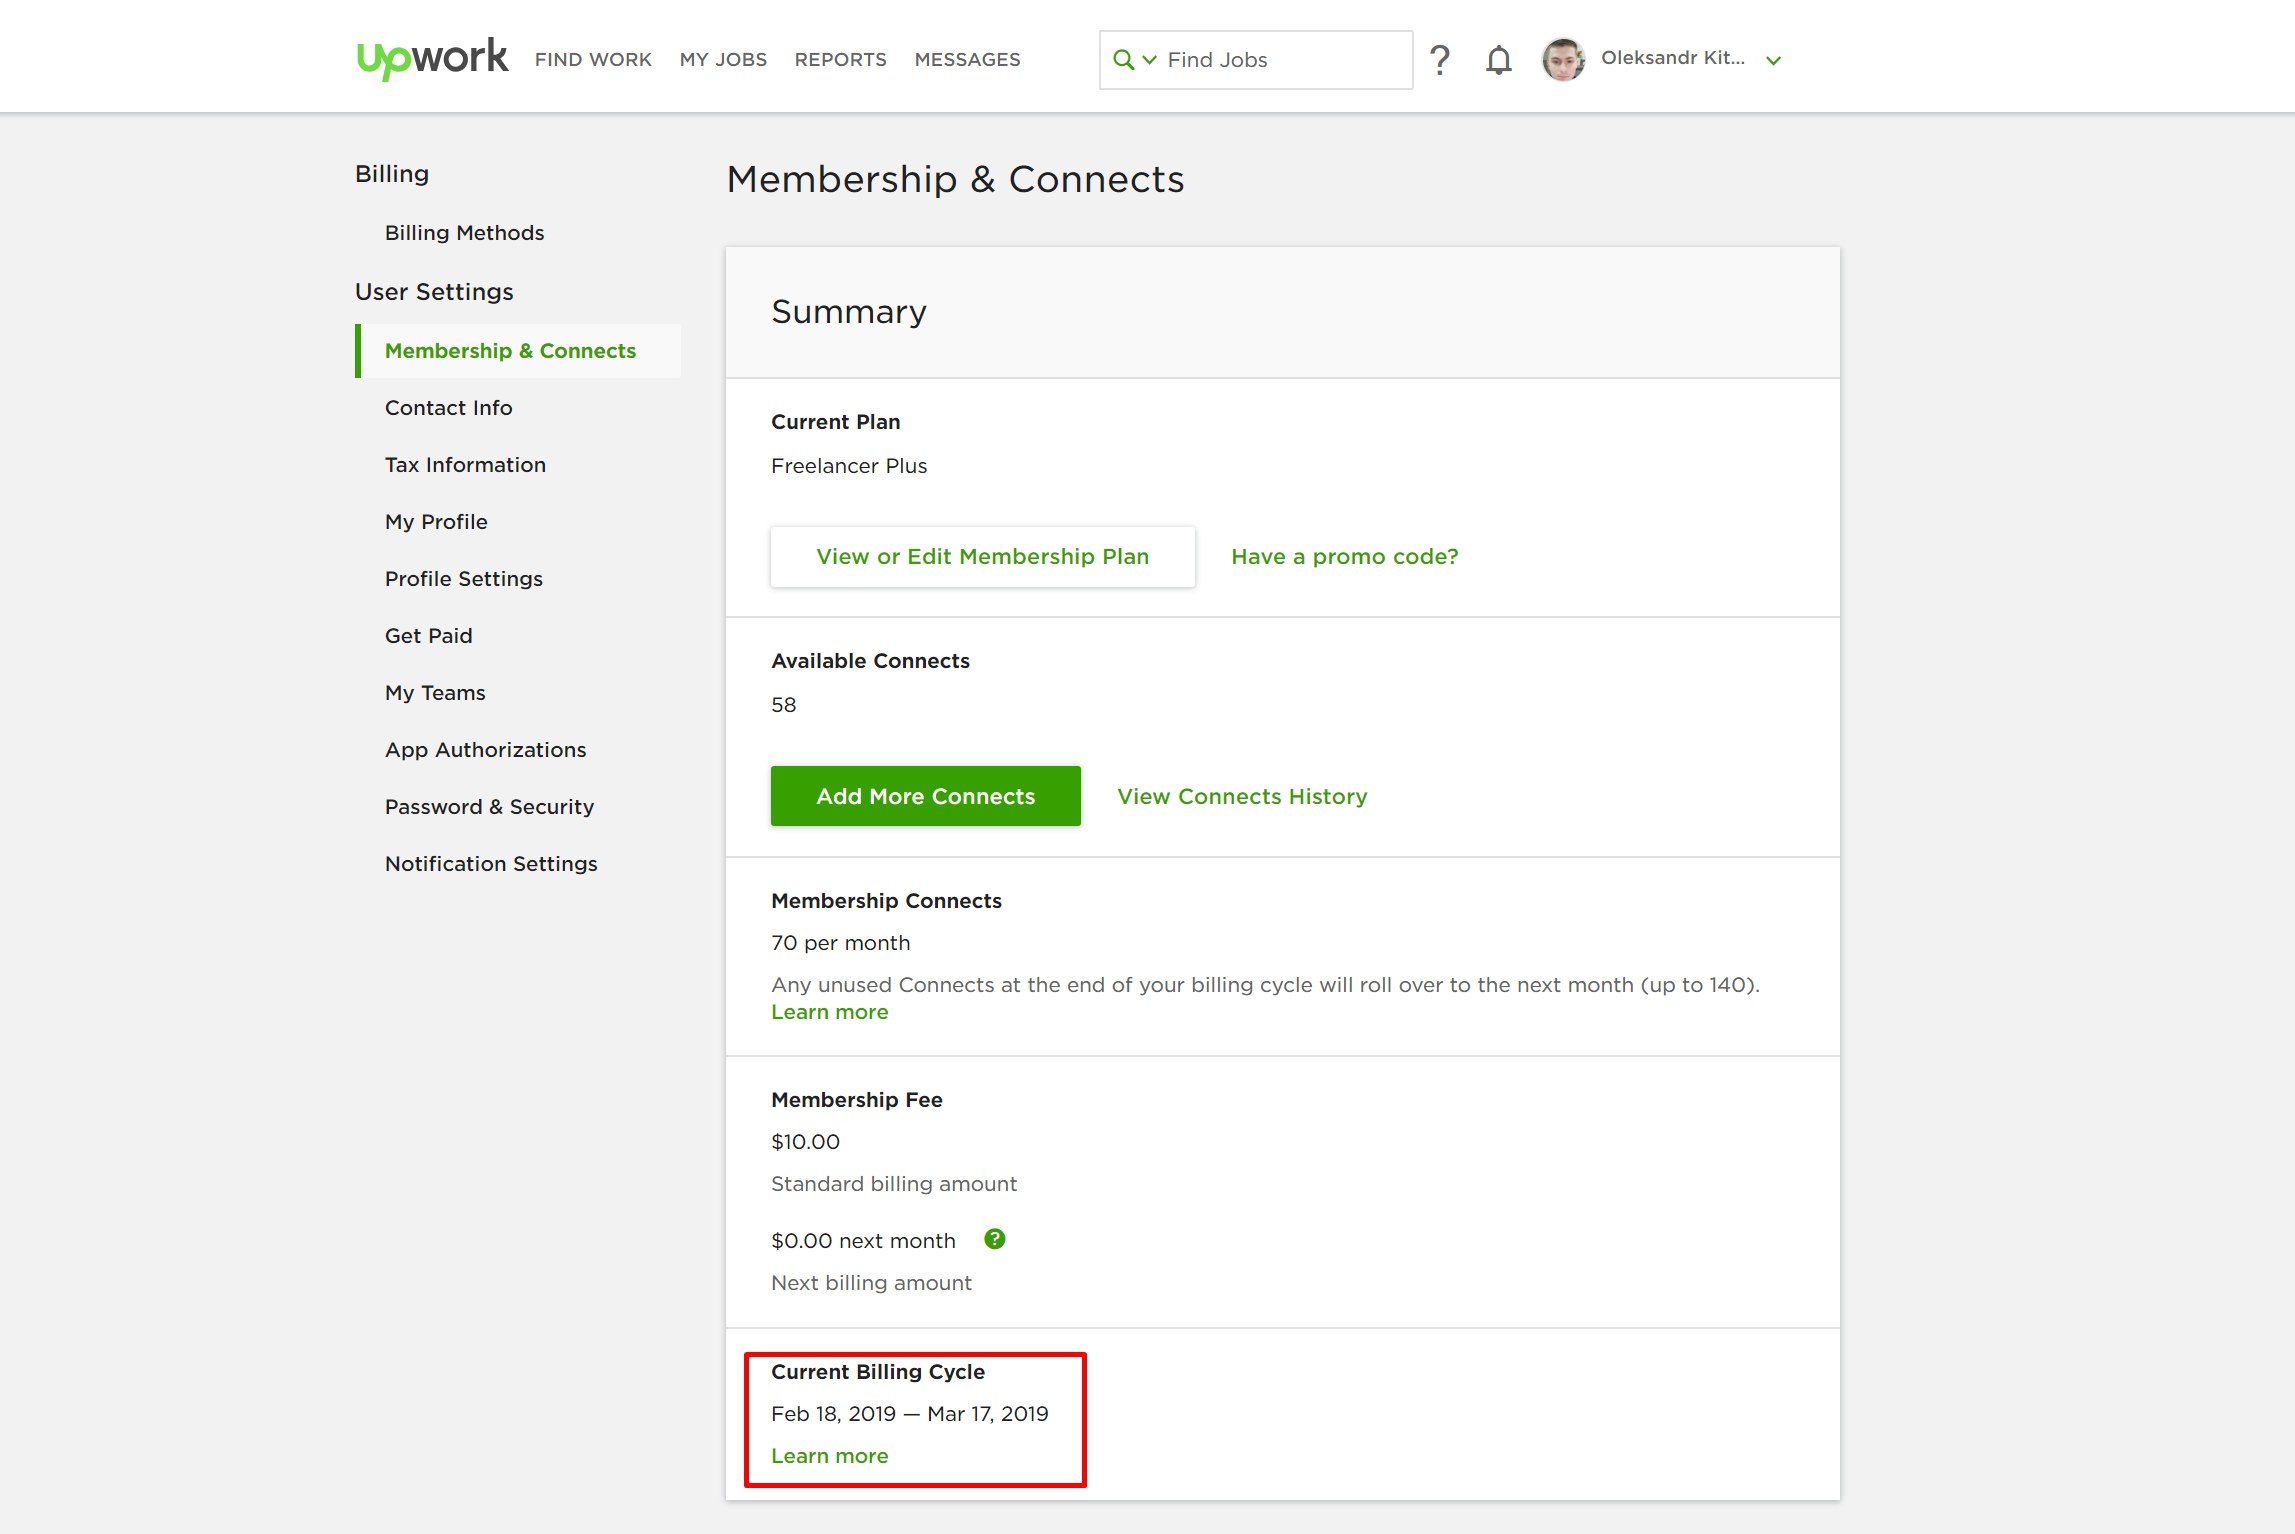This screenshot has height=1534, width=2295.
Task: Click the Oleksandr Kit... account name
Action: pos(1672,58)
